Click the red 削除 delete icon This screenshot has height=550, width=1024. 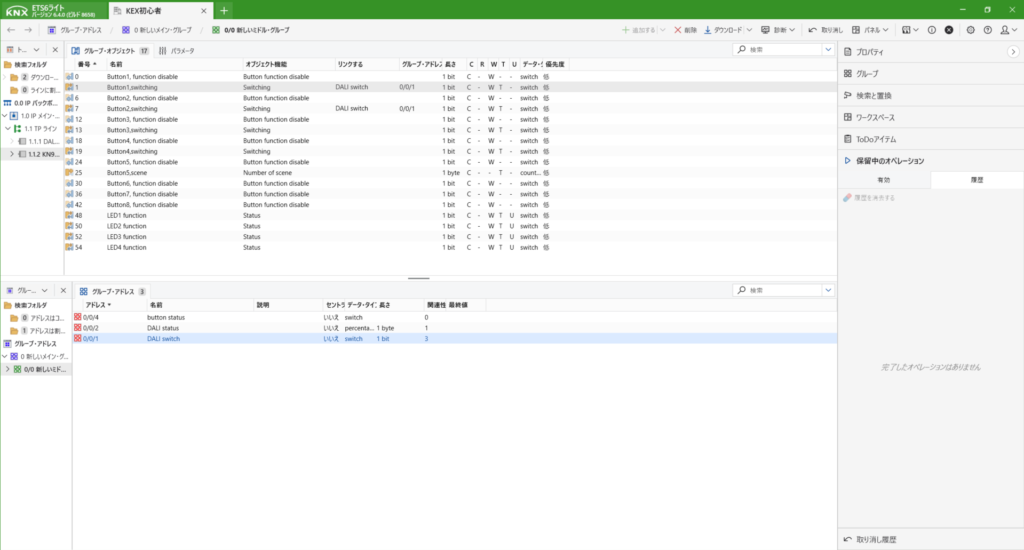point(677,30)
